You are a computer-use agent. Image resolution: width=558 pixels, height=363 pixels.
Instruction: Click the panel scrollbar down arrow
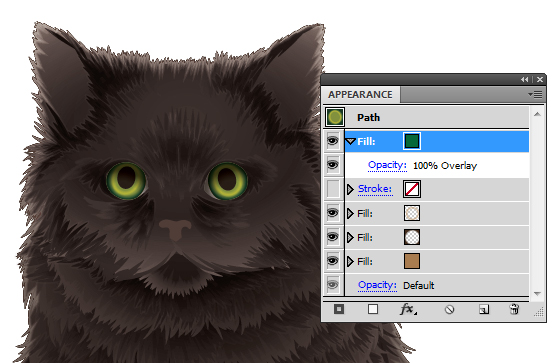537,294
